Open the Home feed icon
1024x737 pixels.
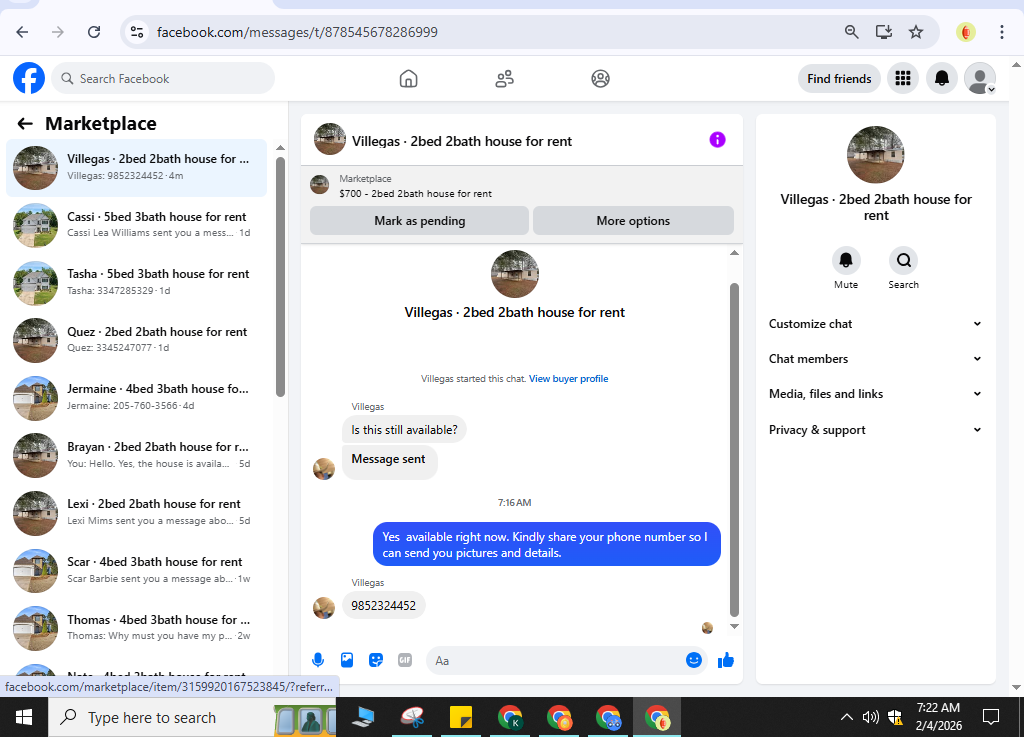(408, 79)
